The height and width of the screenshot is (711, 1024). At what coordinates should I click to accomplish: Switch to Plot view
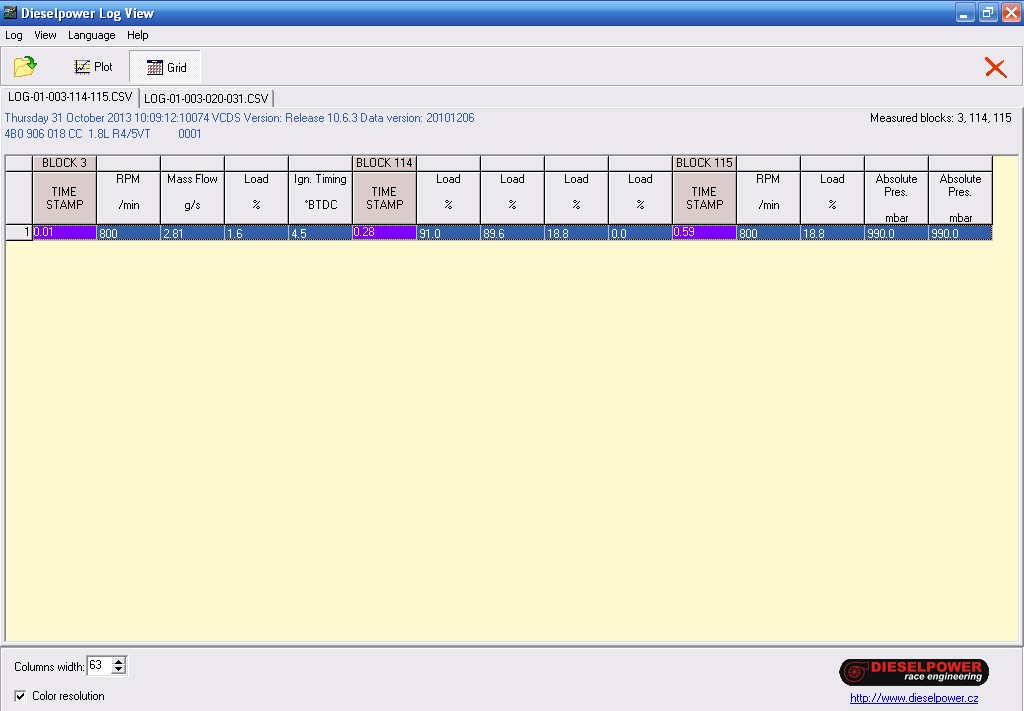(x=93, y=67)
